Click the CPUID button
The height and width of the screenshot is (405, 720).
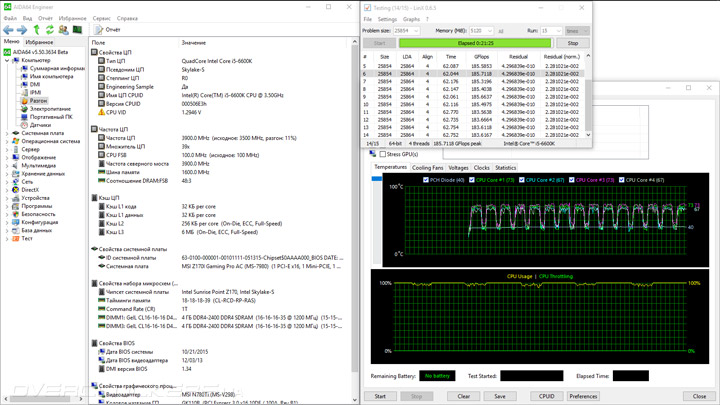[x=546, y=396]
